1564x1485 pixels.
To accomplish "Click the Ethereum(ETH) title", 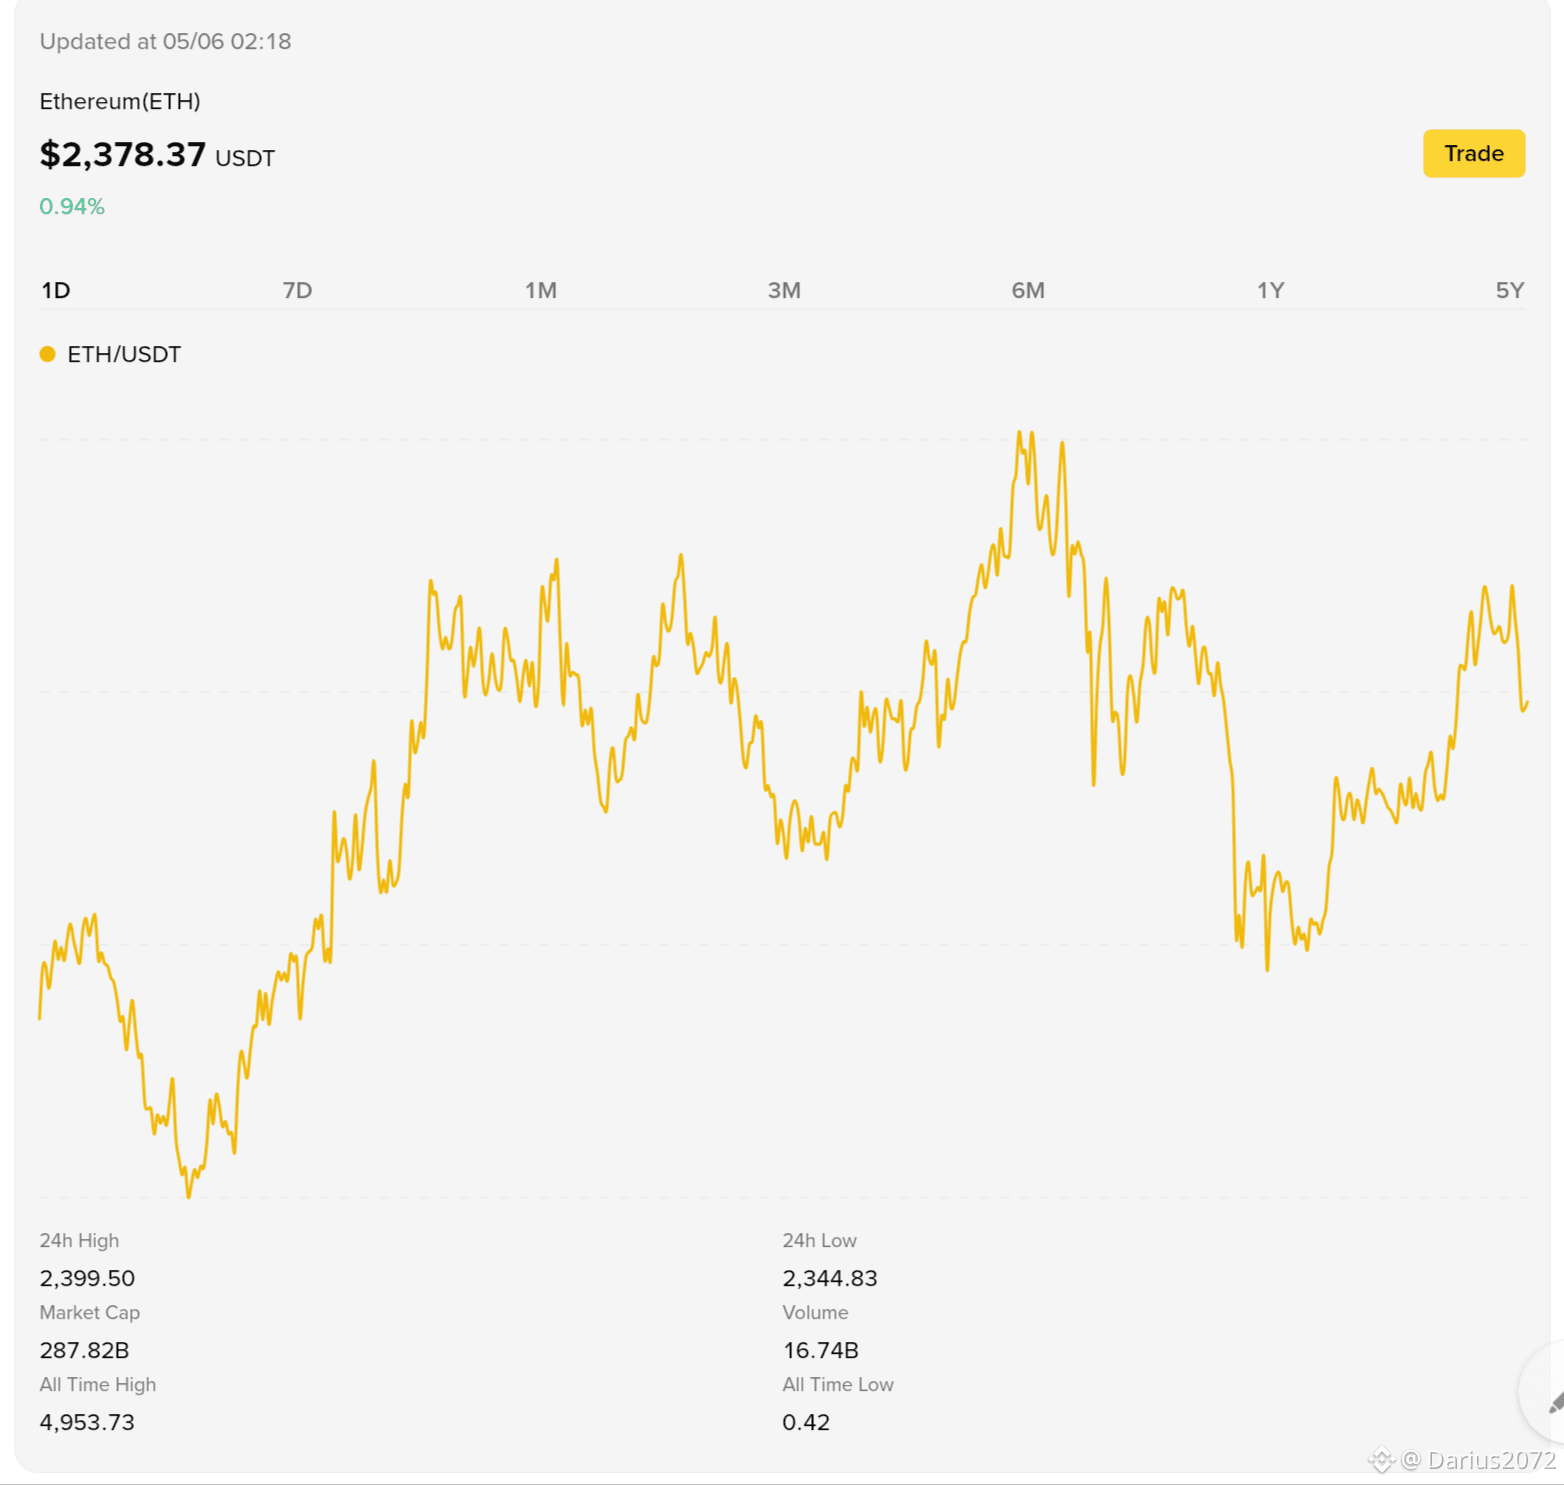I will click(120, 101).
